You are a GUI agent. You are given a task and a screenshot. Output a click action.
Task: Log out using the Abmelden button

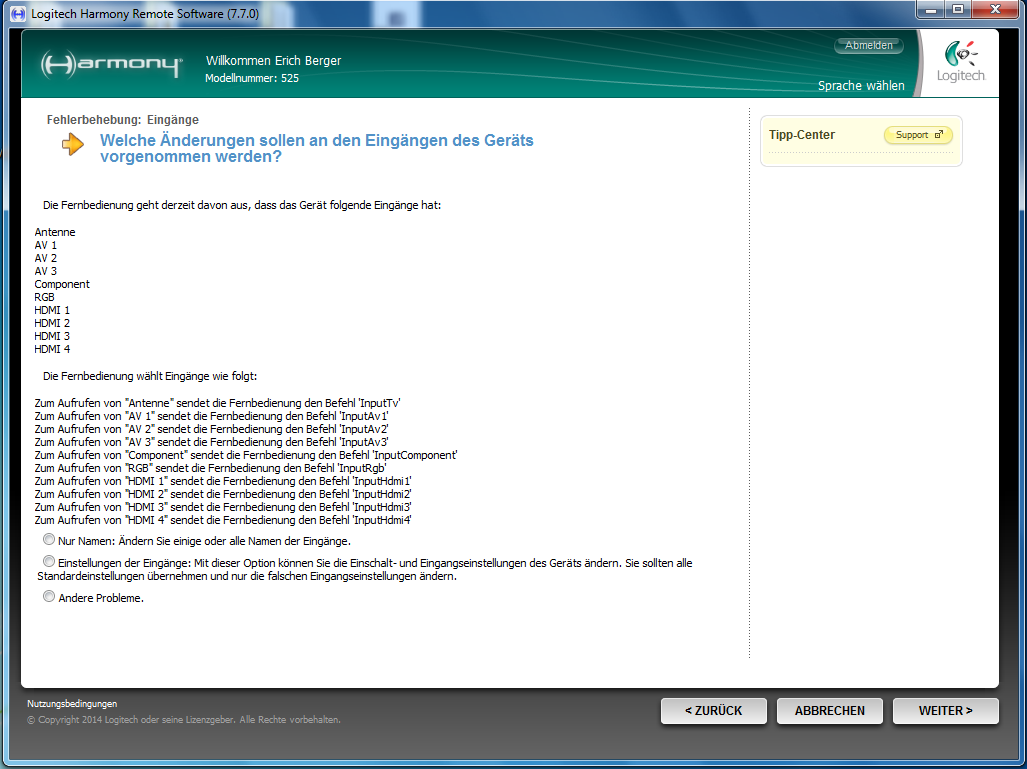pos(868,46)
